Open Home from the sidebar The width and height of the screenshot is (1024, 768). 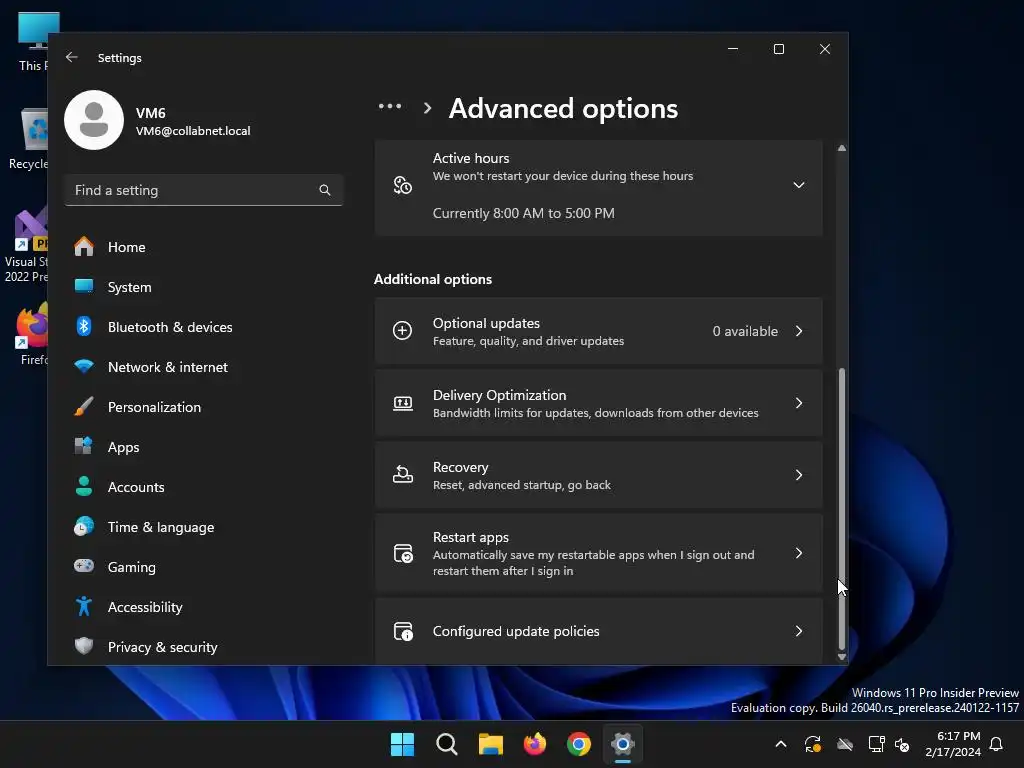pos(204,247)
